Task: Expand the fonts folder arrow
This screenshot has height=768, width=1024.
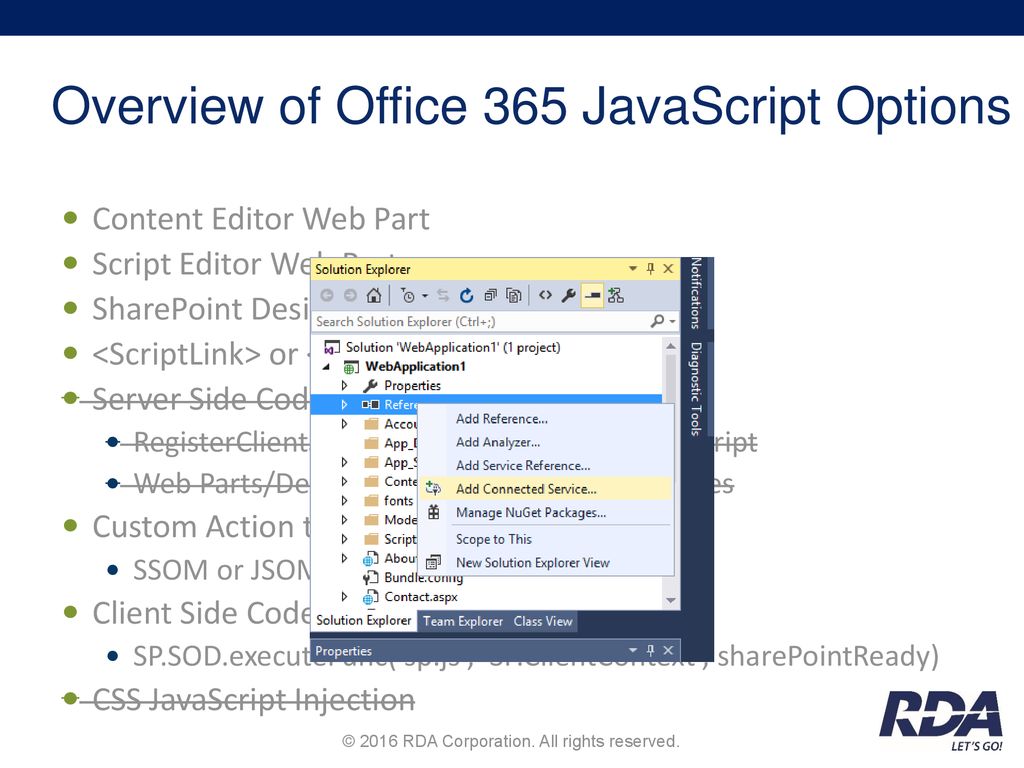Action: pos(344,501)
